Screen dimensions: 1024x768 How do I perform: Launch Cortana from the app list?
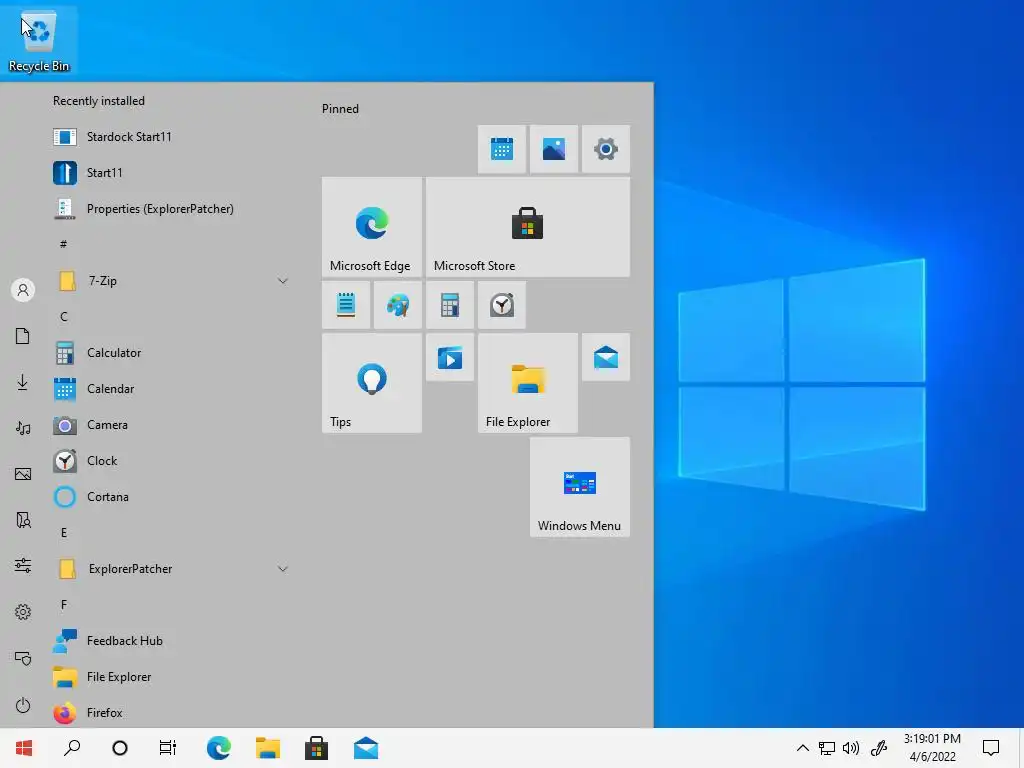point(170,497)
